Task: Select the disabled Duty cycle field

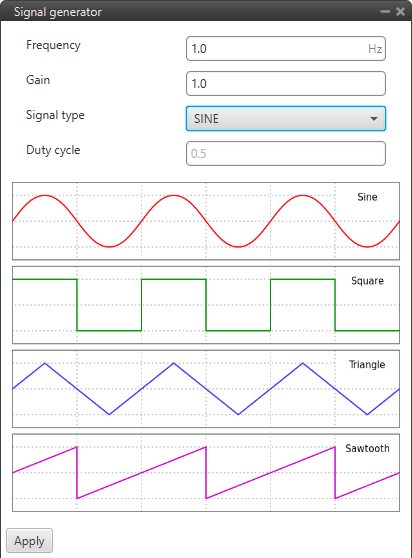Action: pyautogui.click(x=286, y=153)
